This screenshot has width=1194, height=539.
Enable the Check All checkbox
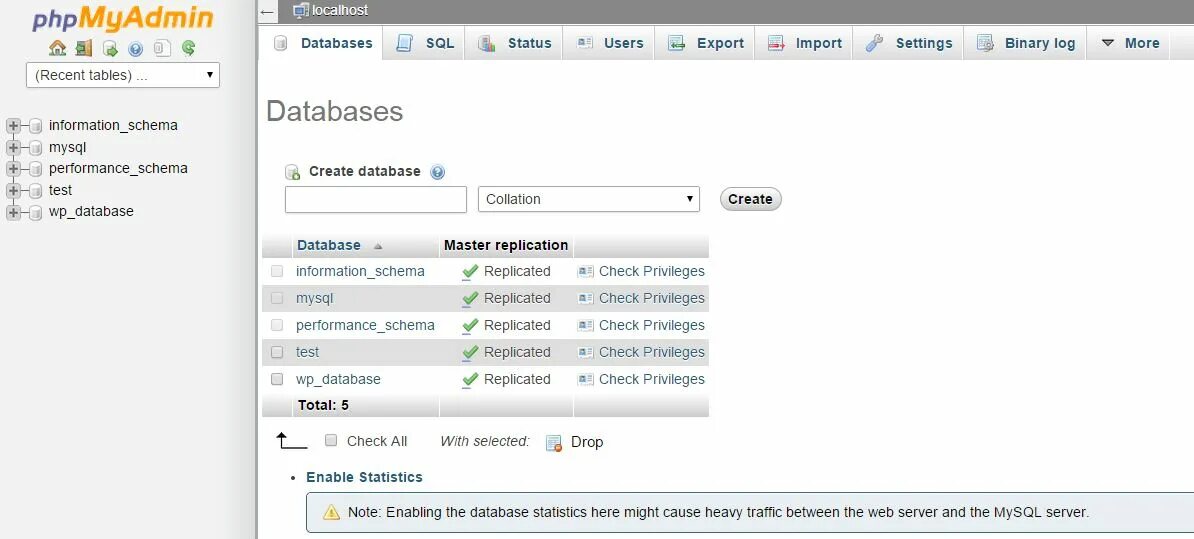[331, 441]
